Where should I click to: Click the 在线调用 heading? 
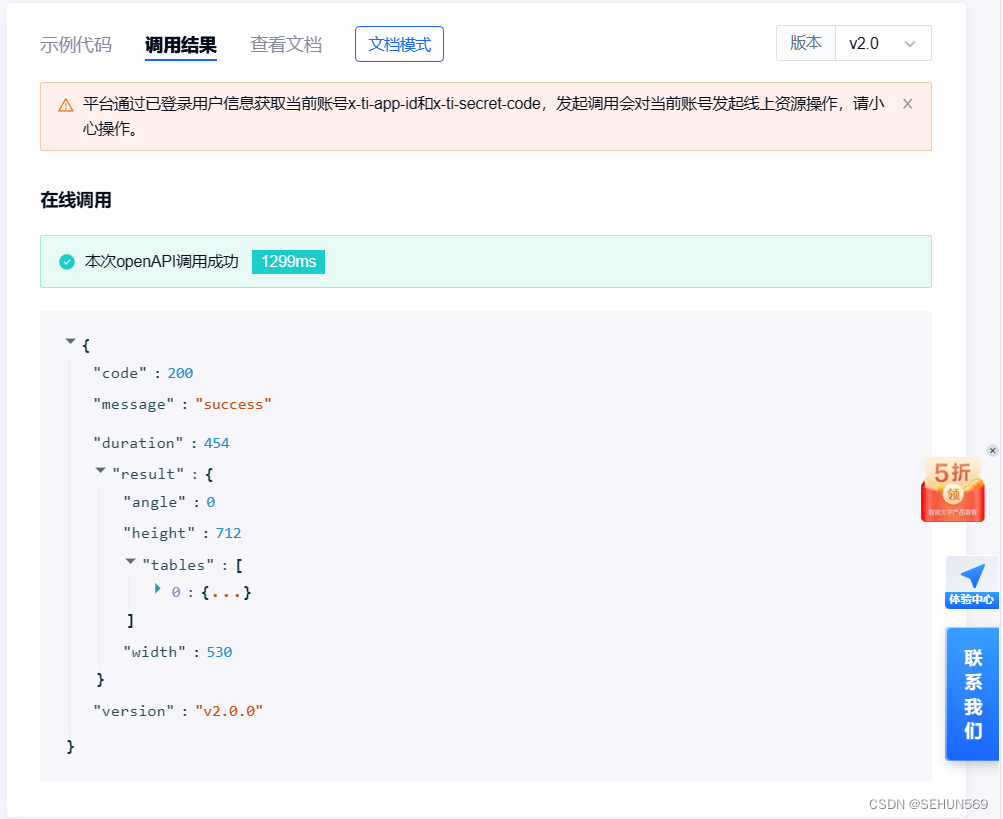click(x=76, y=200)
